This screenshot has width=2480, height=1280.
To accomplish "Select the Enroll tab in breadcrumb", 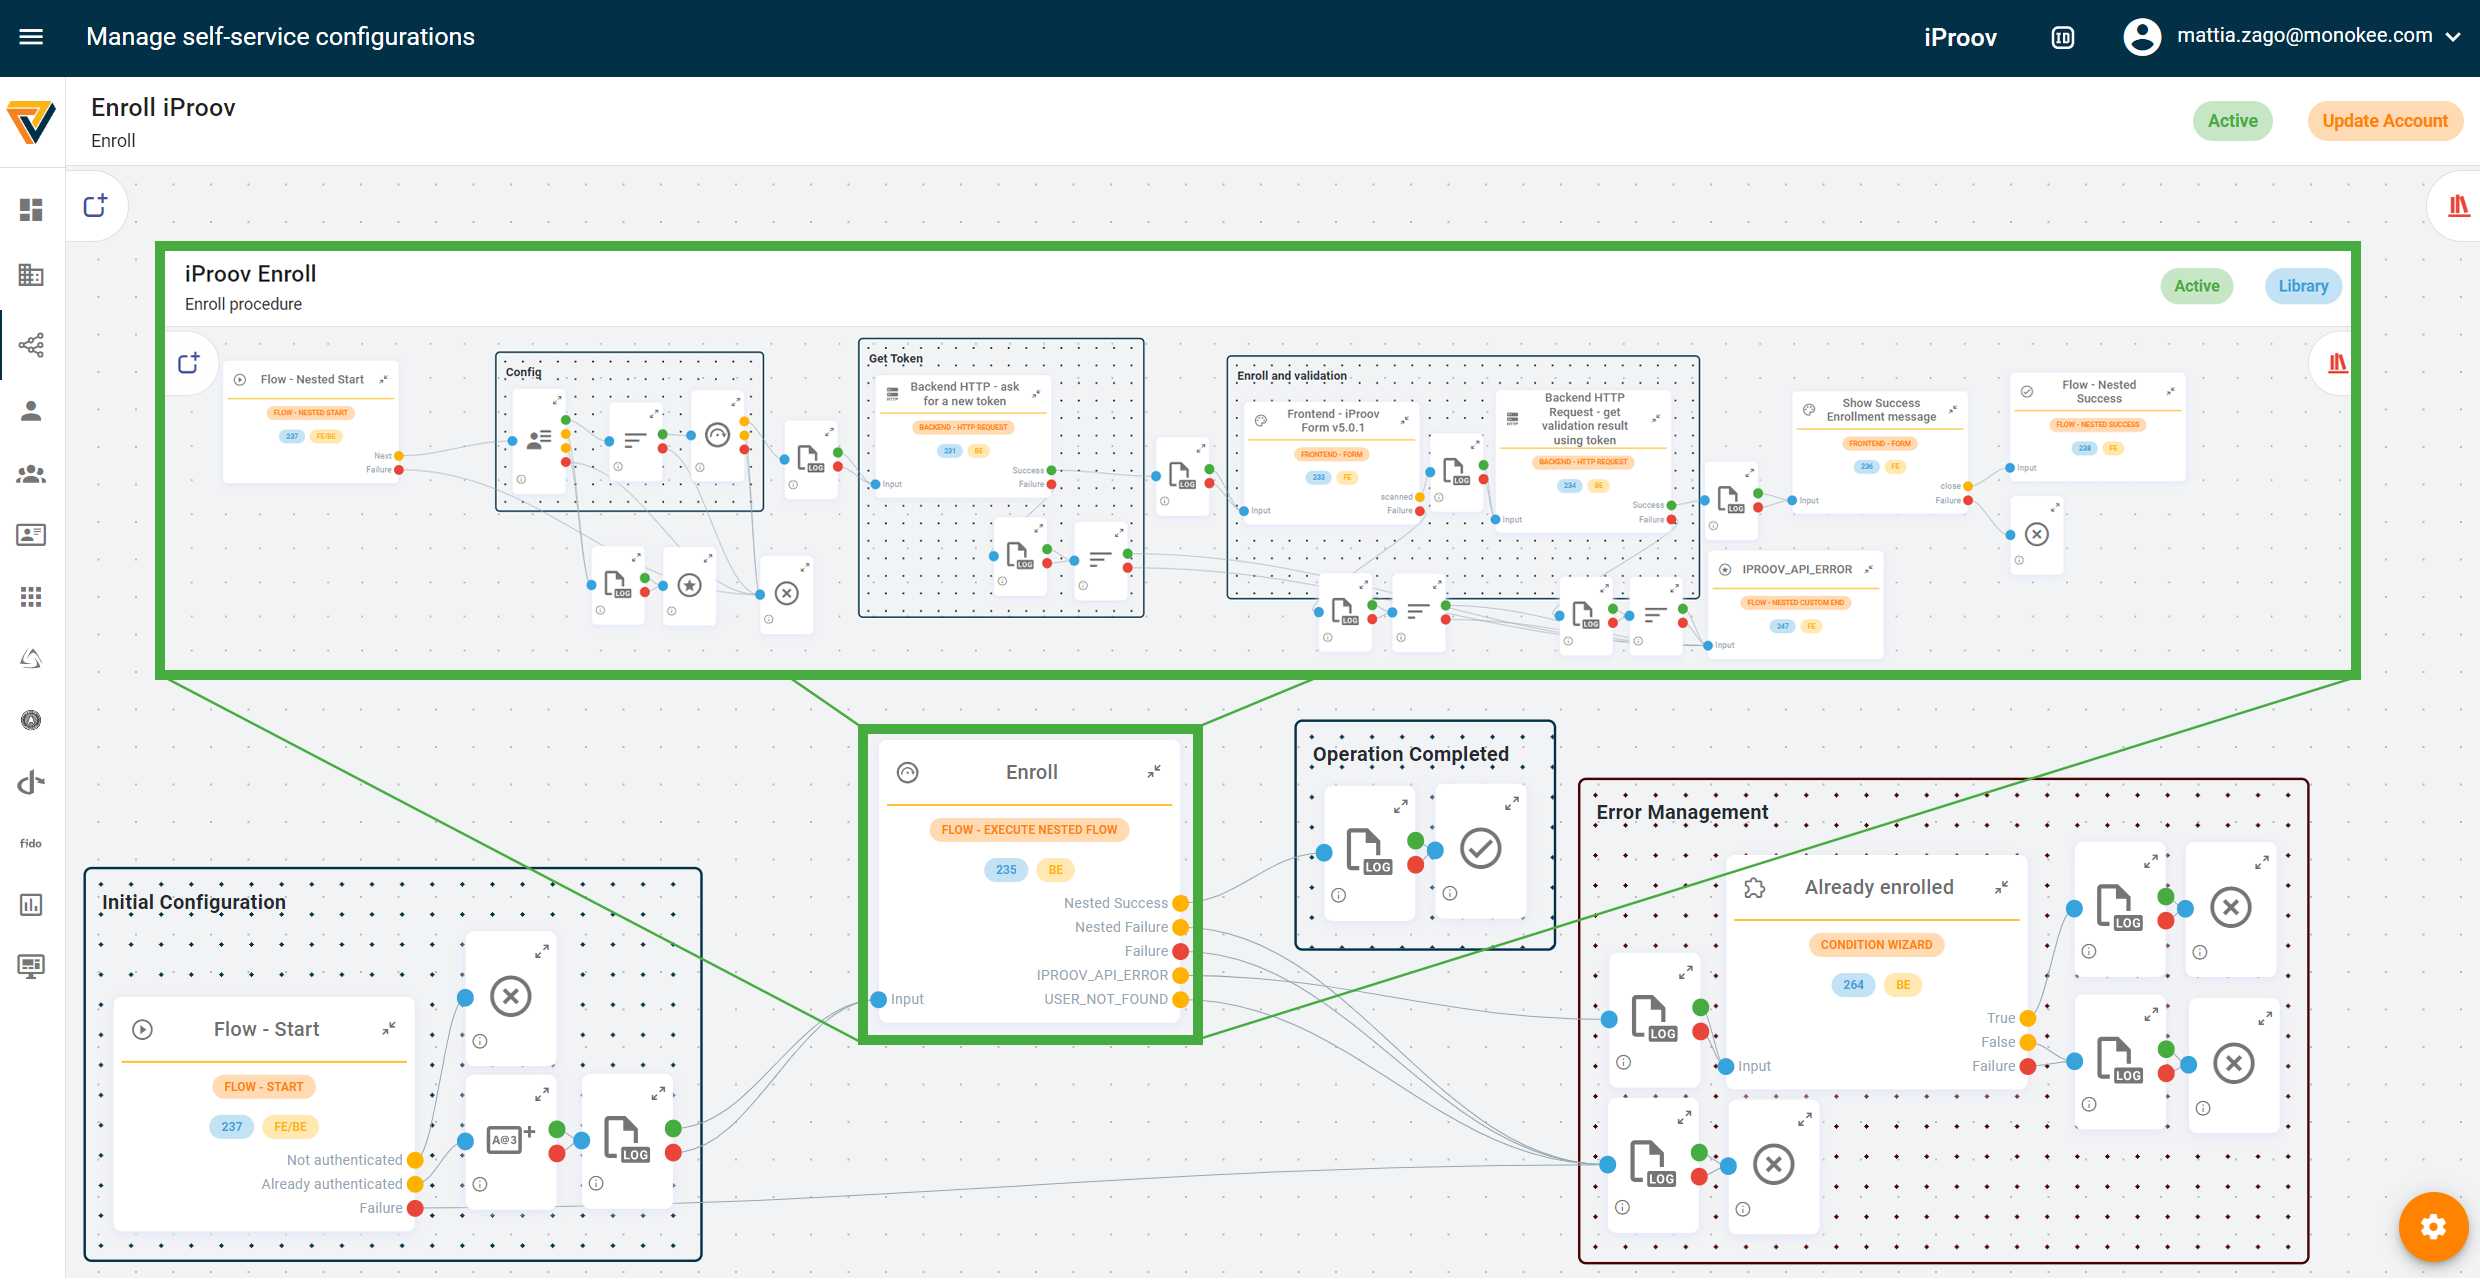I will click(x=113, y=142).
